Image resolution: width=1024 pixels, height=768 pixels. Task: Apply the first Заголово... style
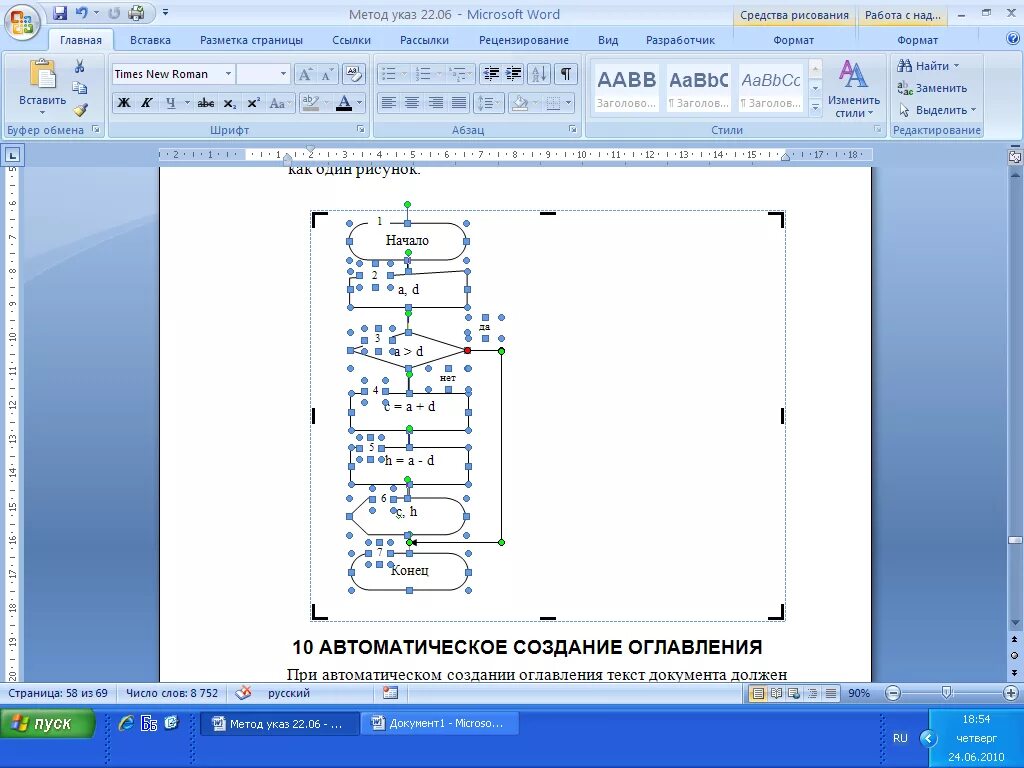[626, 88]
